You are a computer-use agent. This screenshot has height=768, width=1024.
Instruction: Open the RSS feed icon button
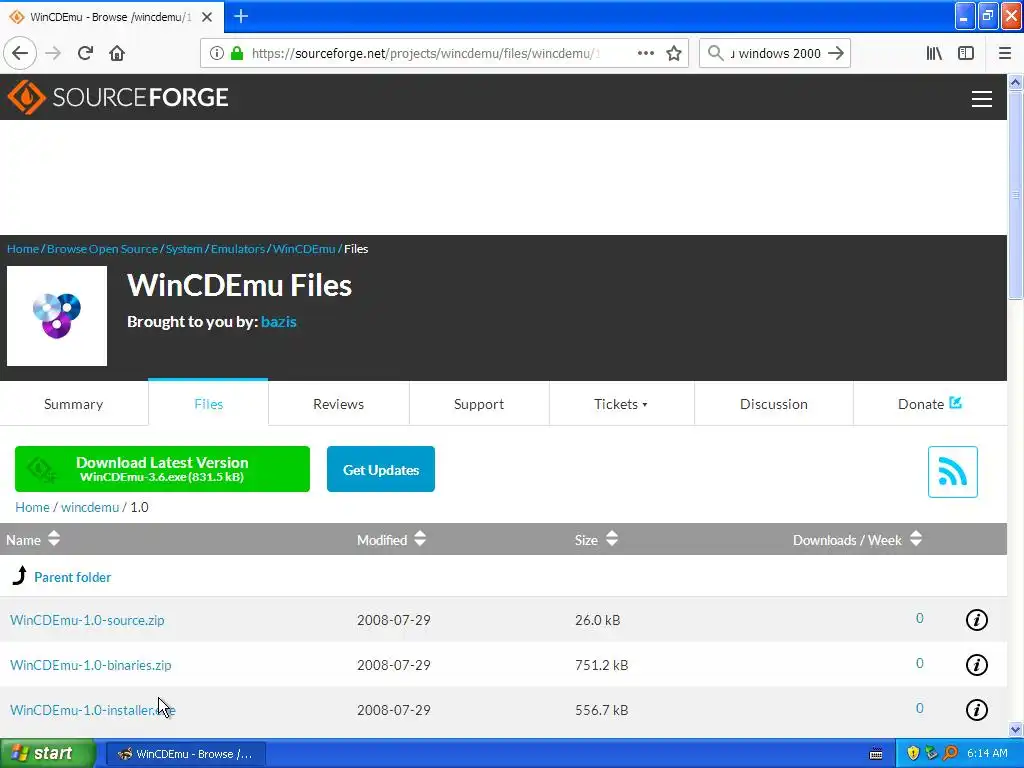952,472
